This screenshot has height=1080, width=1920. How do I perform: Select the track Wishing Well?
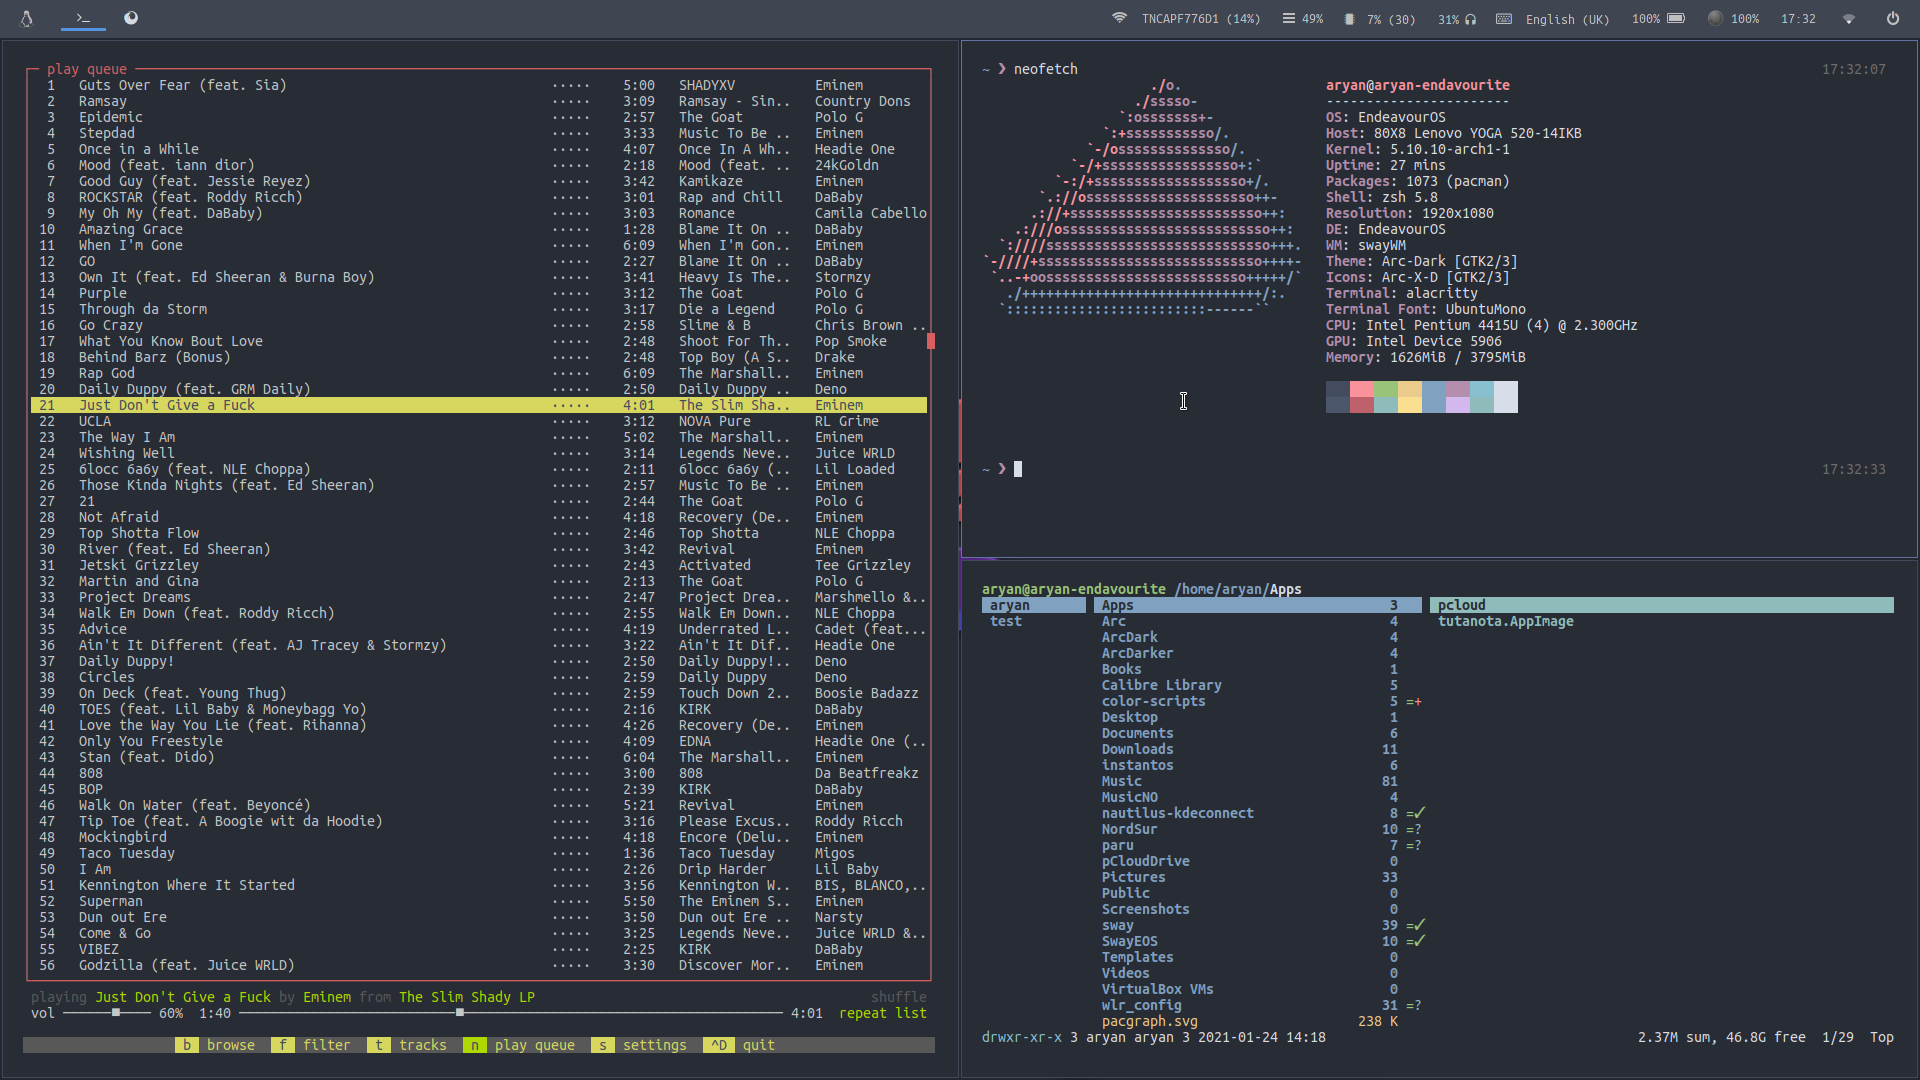coord(479,453)
